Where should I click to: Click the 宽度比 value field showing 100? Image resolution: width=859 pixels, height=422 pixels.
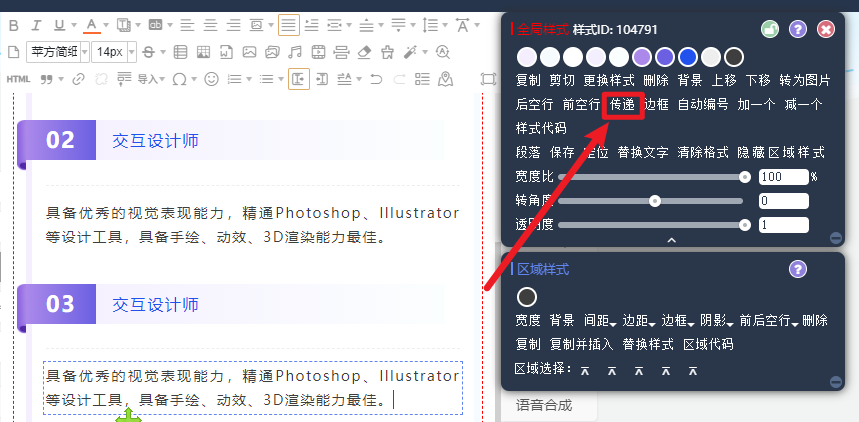click(x=783, y=177)
